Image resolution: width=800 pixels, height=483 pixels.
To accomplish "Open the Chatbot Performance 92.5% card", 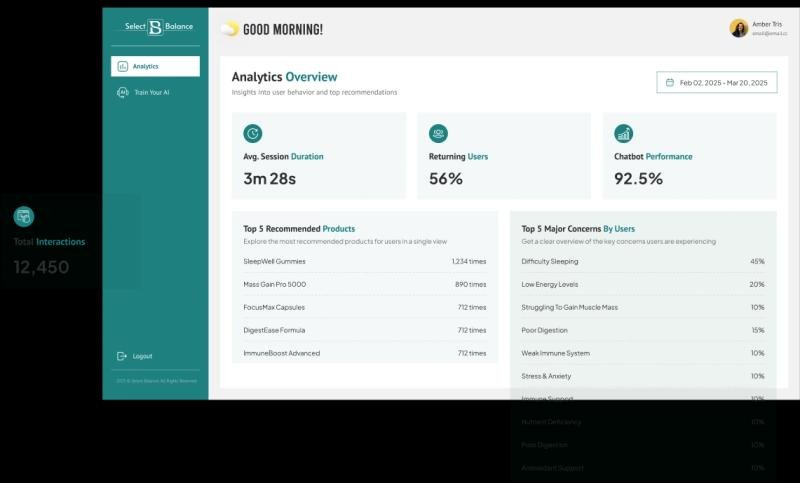I will (x=689, y=155).
